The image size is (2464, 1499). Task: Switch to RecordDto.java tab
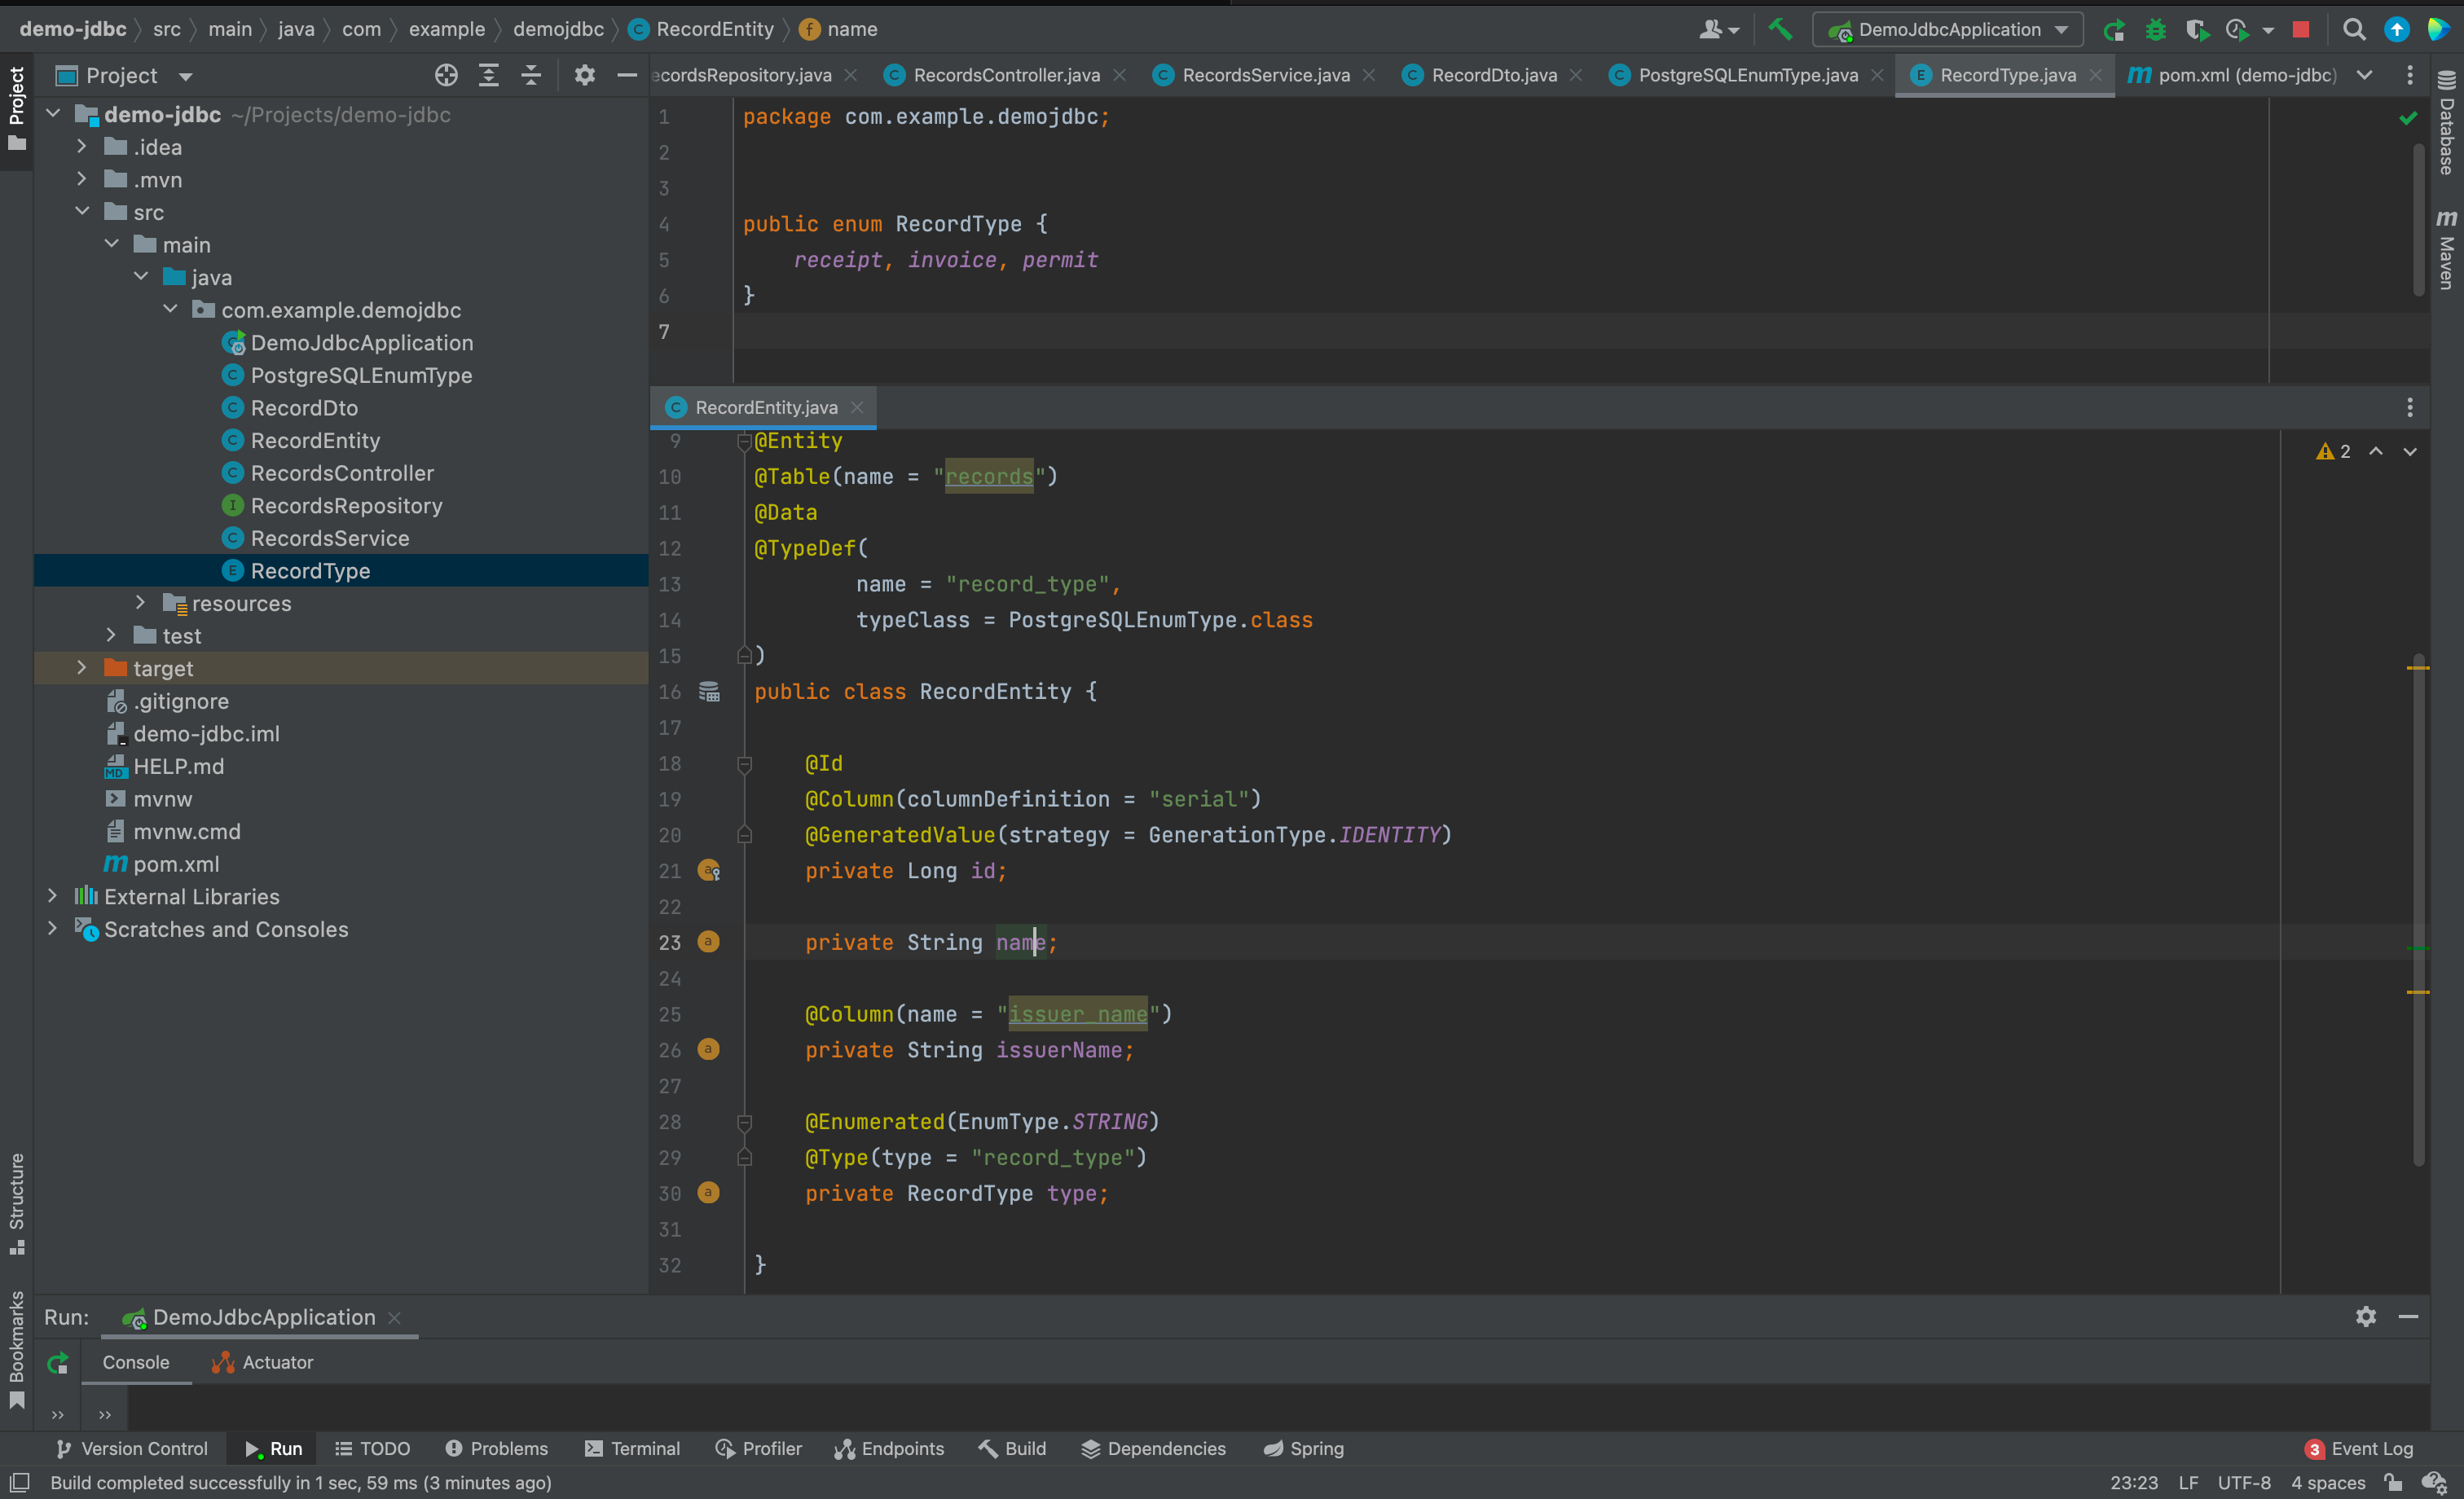pos(1494,75)
